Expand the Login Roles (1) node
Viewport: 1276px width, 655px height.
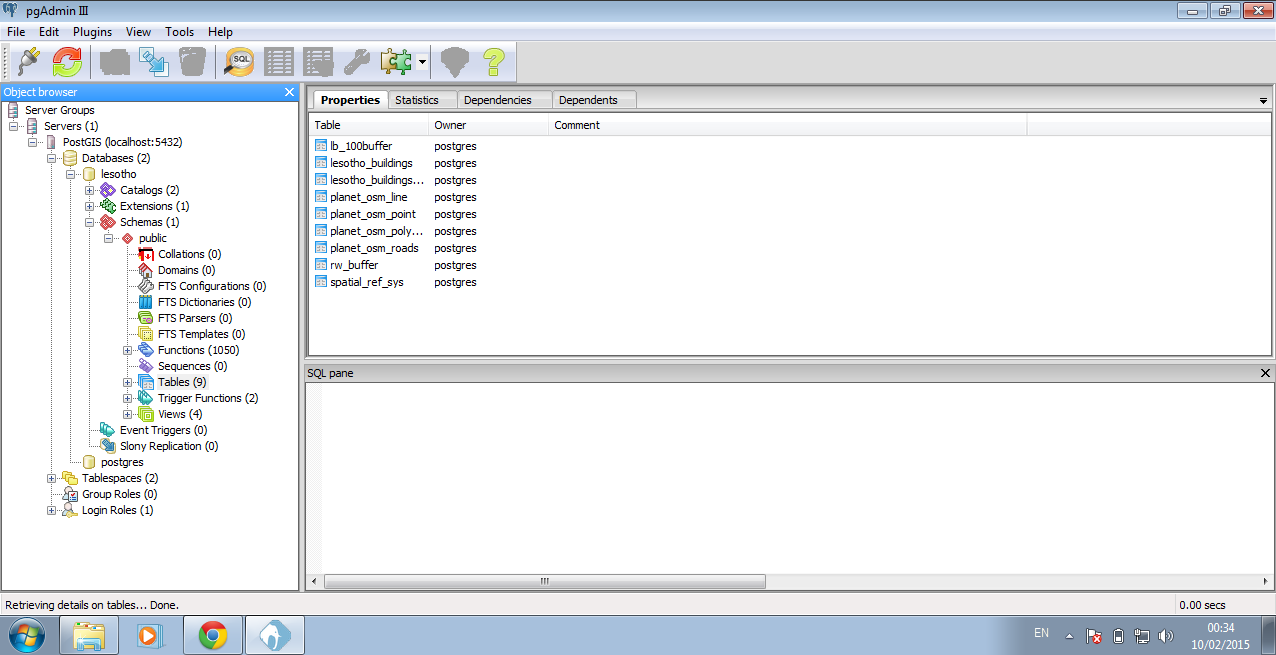click(52, 510)
